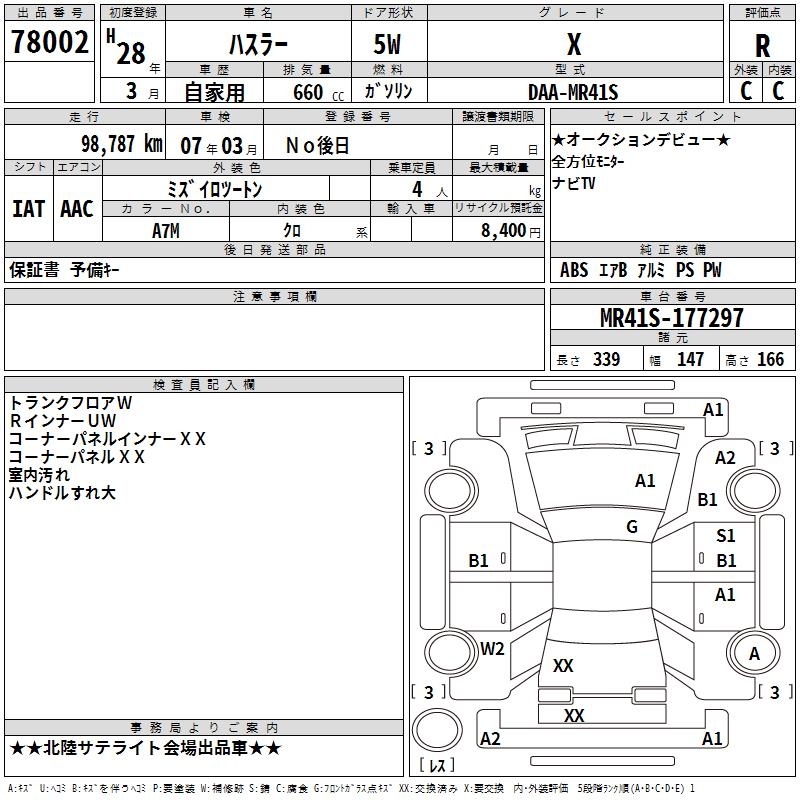Select the spare tire circle above レス
This screenshot has width=800, height=800.
[x=437, y=730]
